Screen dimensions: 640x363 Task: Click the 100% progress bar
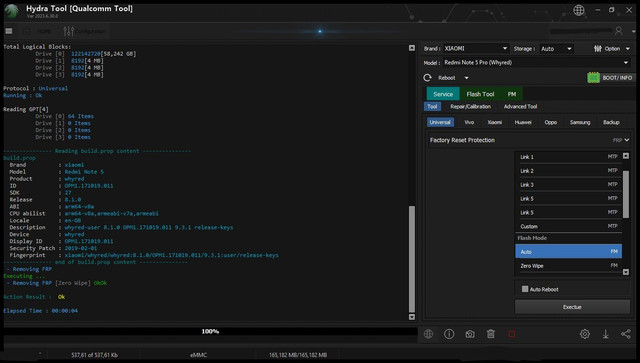(210, 332)
